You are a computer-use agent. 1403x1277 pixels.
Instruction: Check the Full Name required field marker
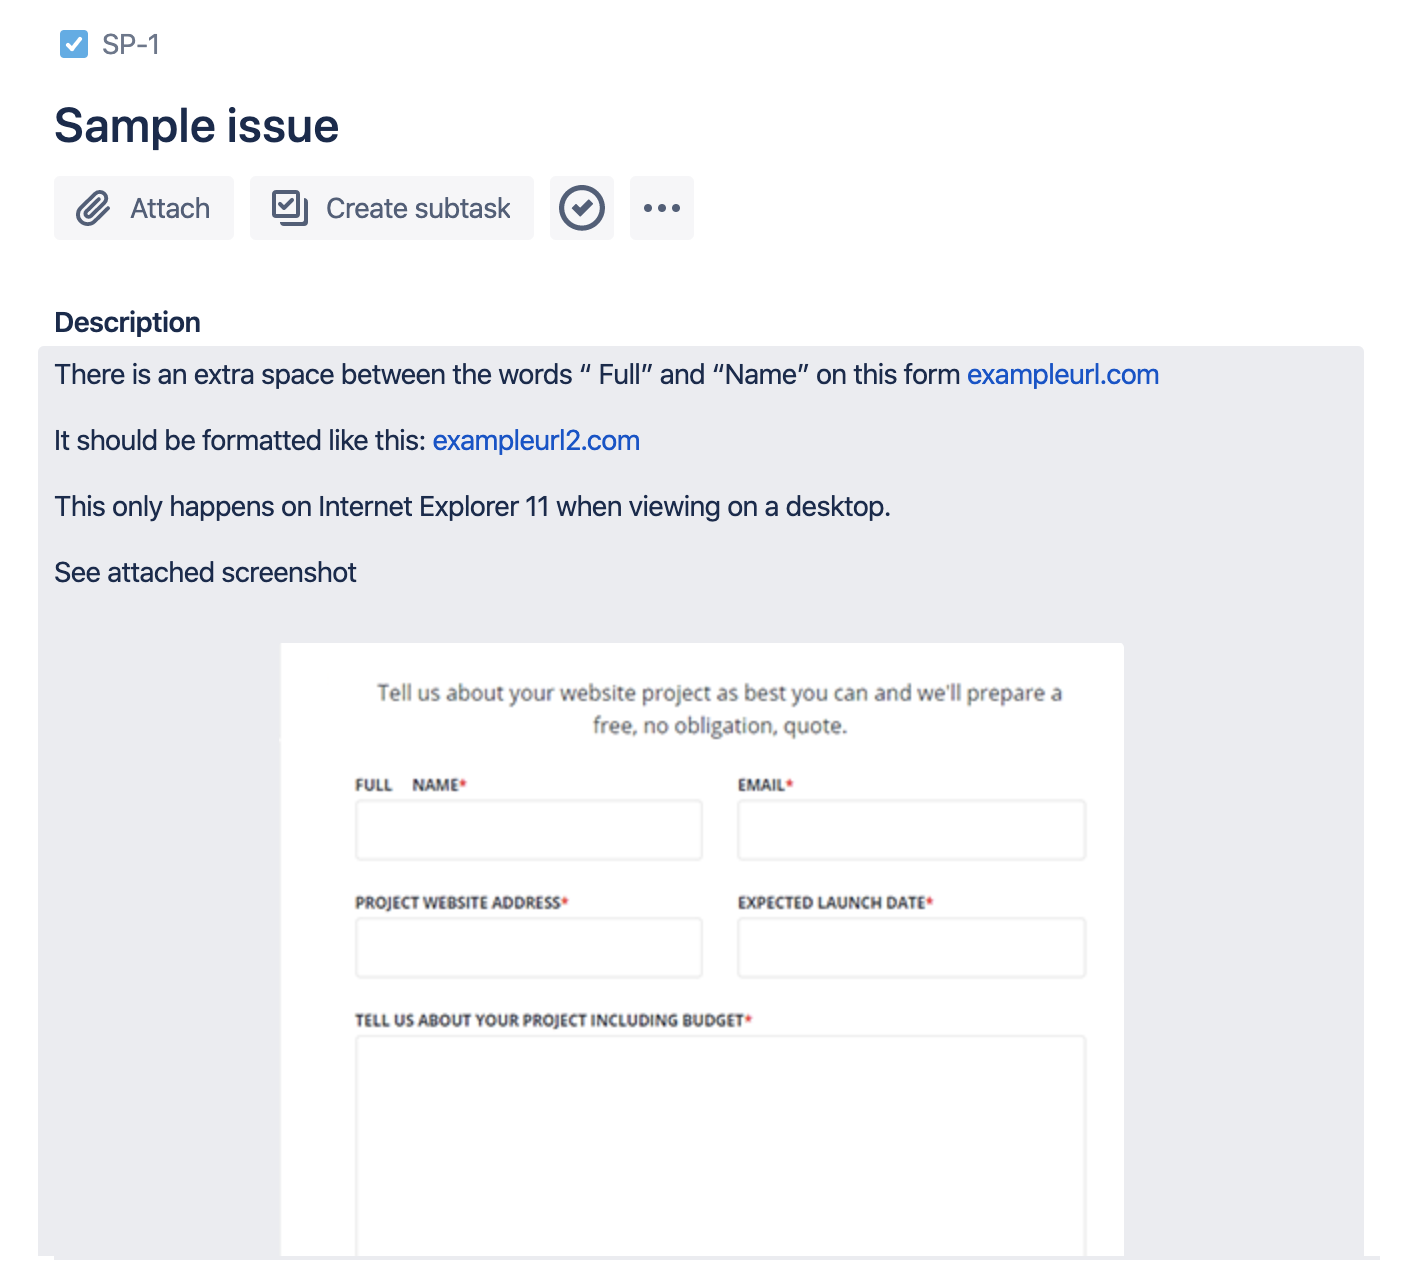pos(464,783)
